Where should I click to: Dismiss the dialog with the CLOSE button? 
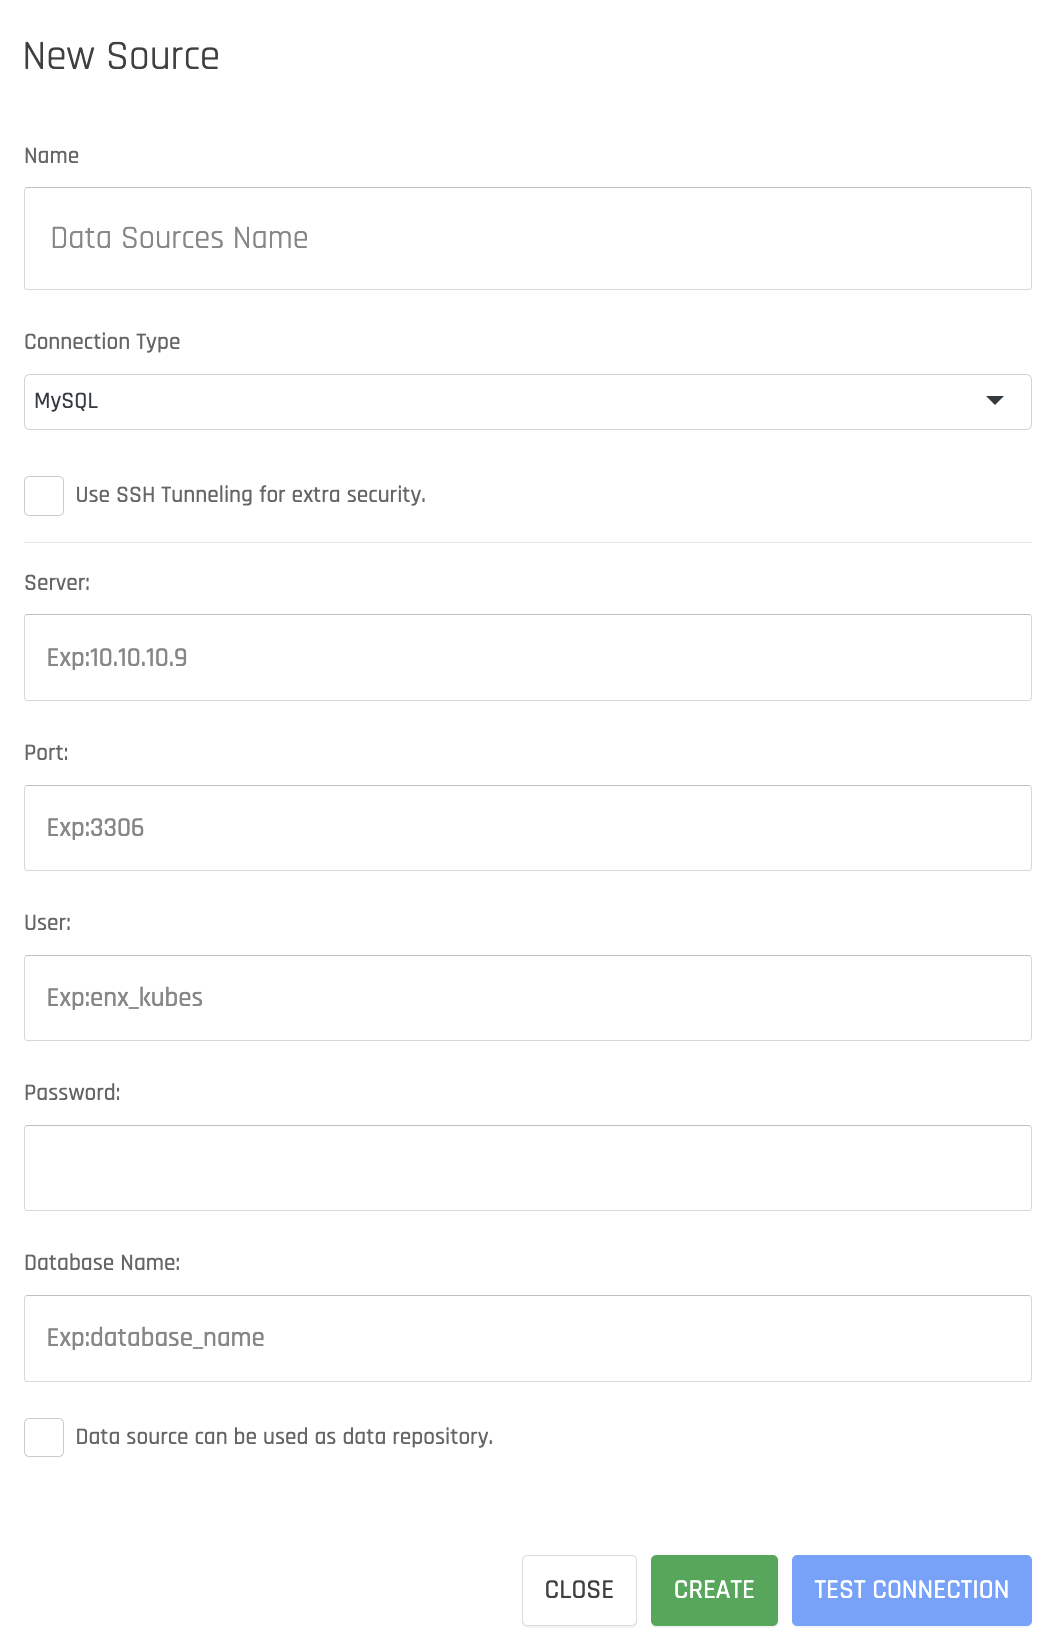579,1590
